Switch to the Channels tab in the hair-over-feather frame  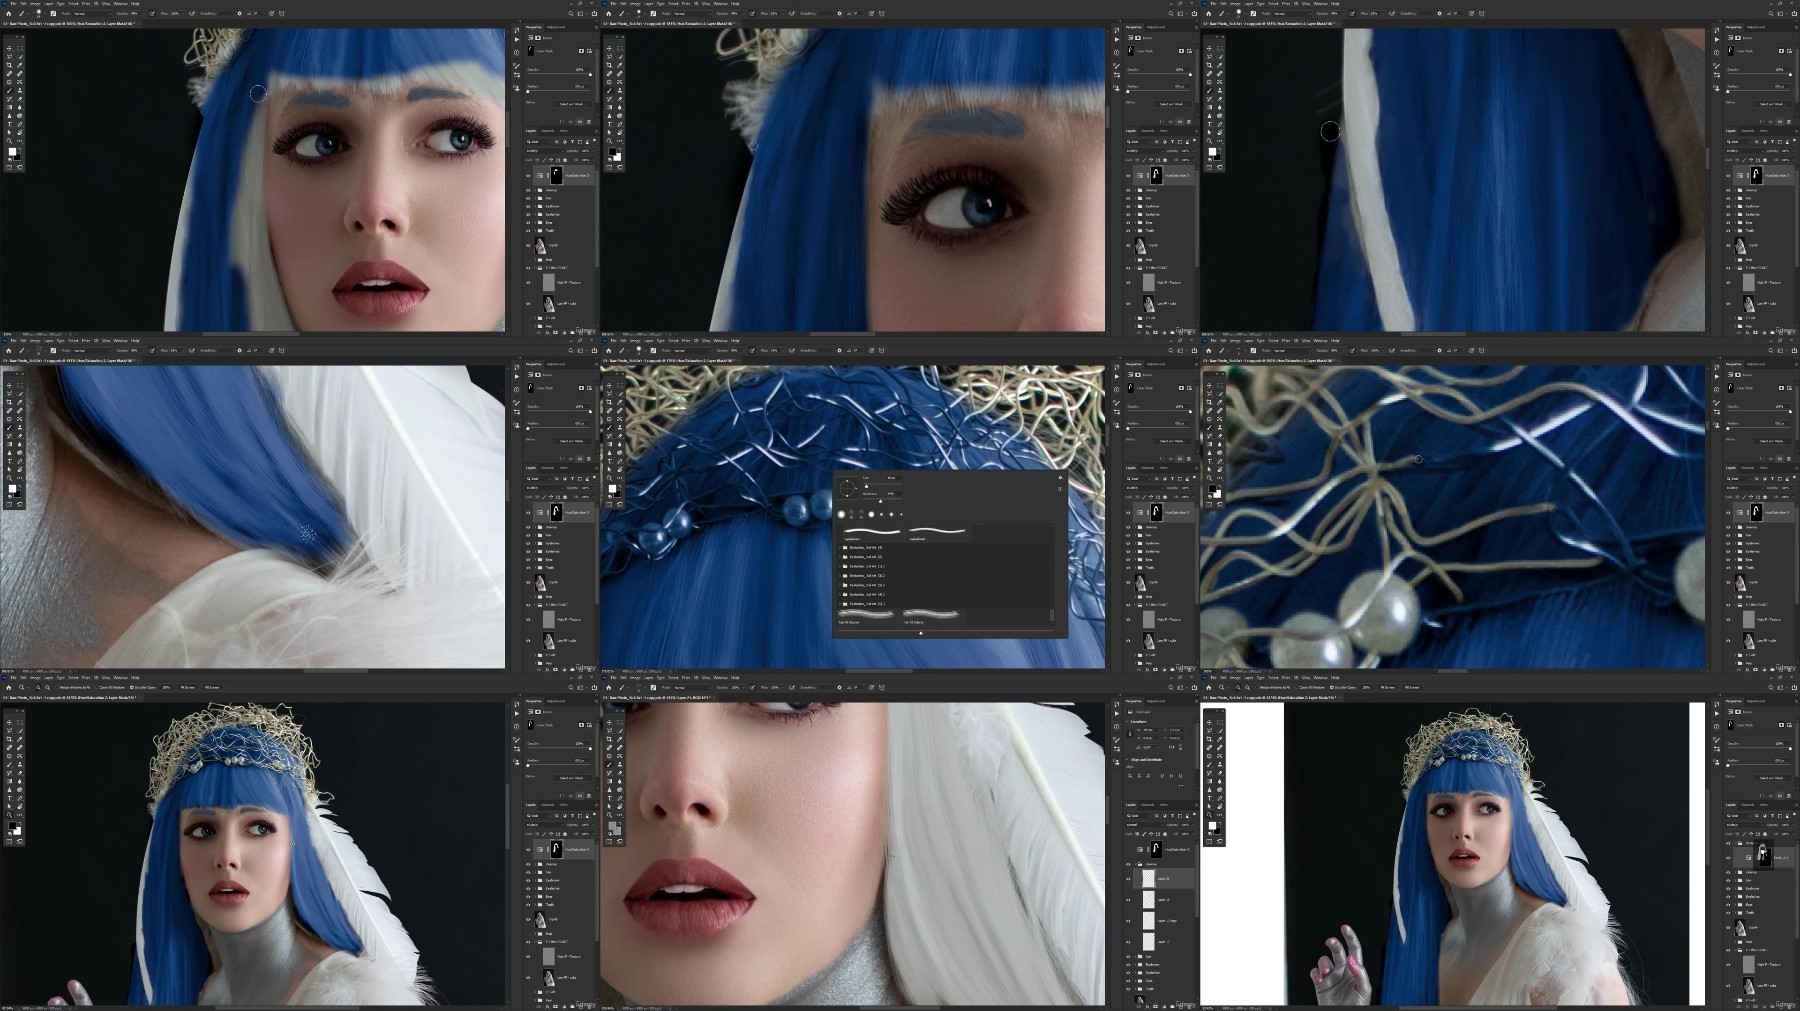548,467
